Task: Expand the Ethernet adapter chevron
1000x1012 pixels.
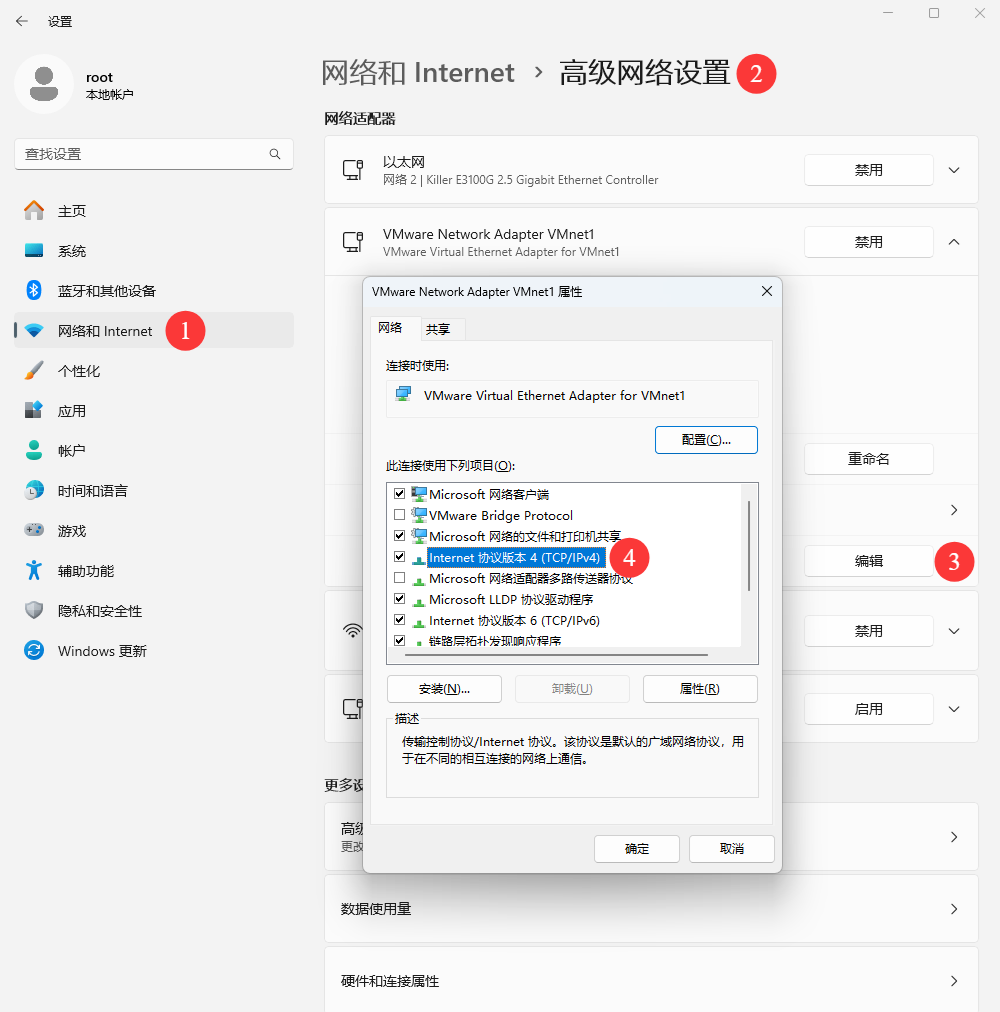Action: (x=954, y=170)
